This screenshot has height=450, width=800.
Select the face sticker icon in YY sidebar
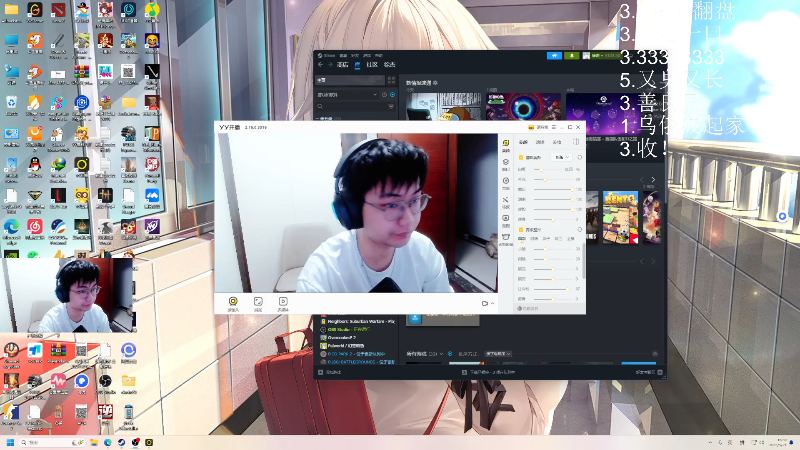[506, 162]
